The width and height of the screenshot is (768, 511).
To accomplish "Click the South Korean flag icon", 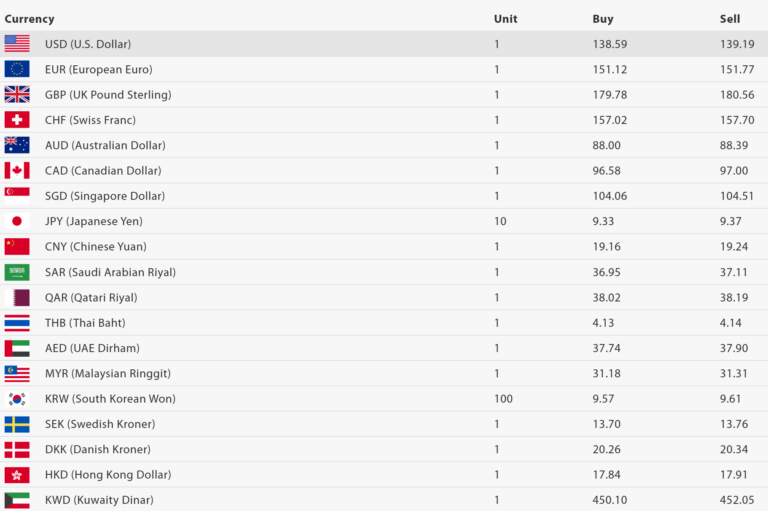I will point(17,399).
